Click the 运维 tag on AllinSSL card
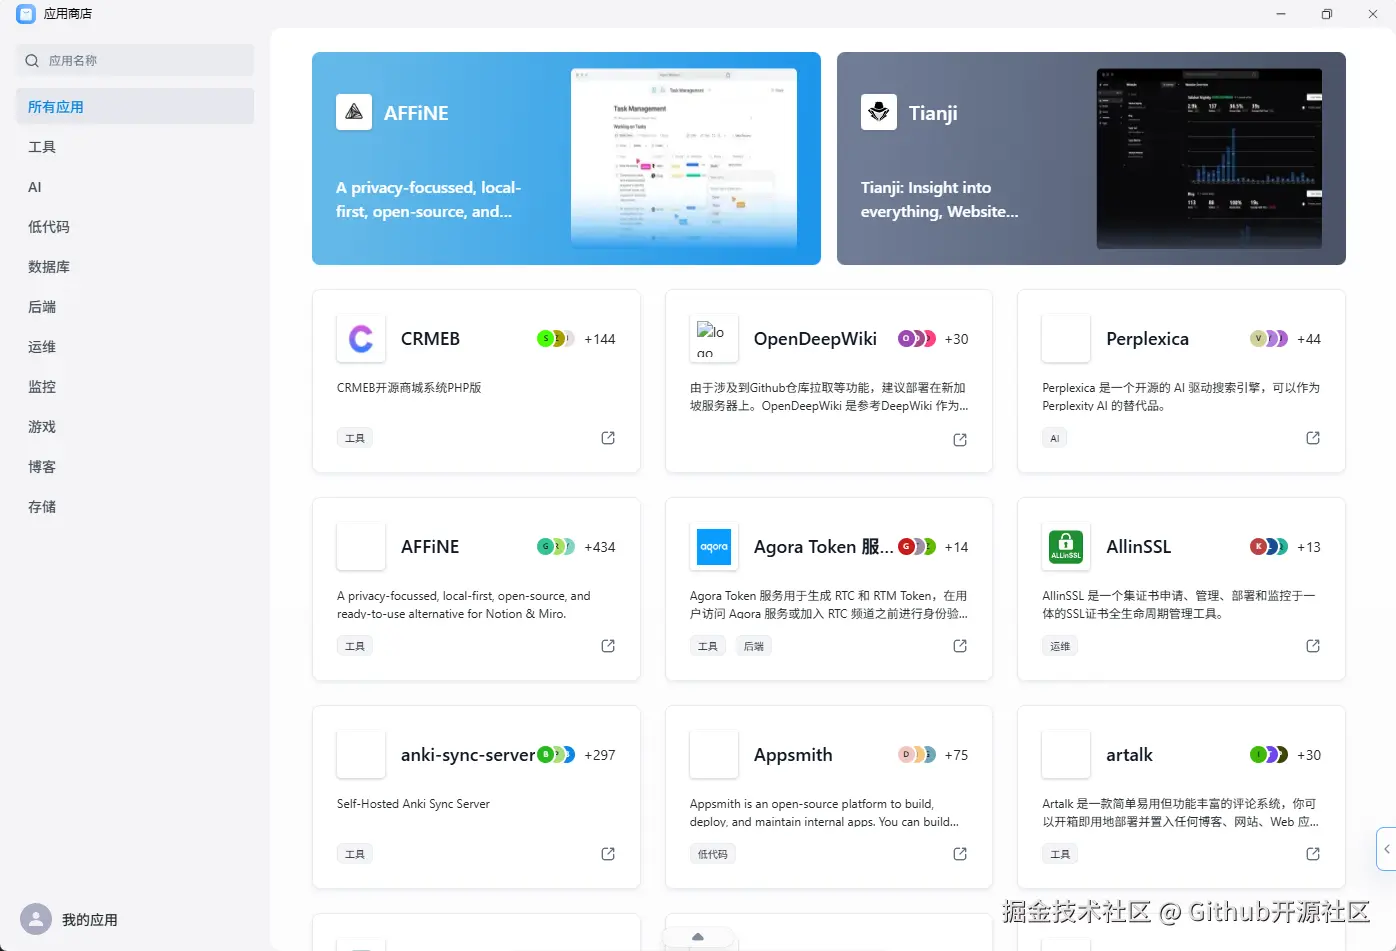 1060,646
